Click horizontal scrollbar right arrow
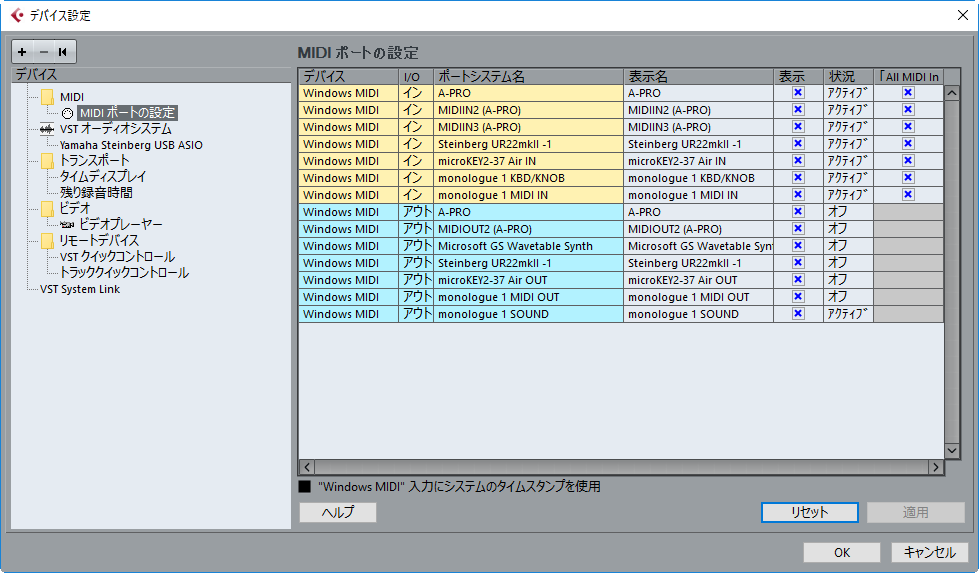This screenshot has height=573, width=979. (935, 467)
